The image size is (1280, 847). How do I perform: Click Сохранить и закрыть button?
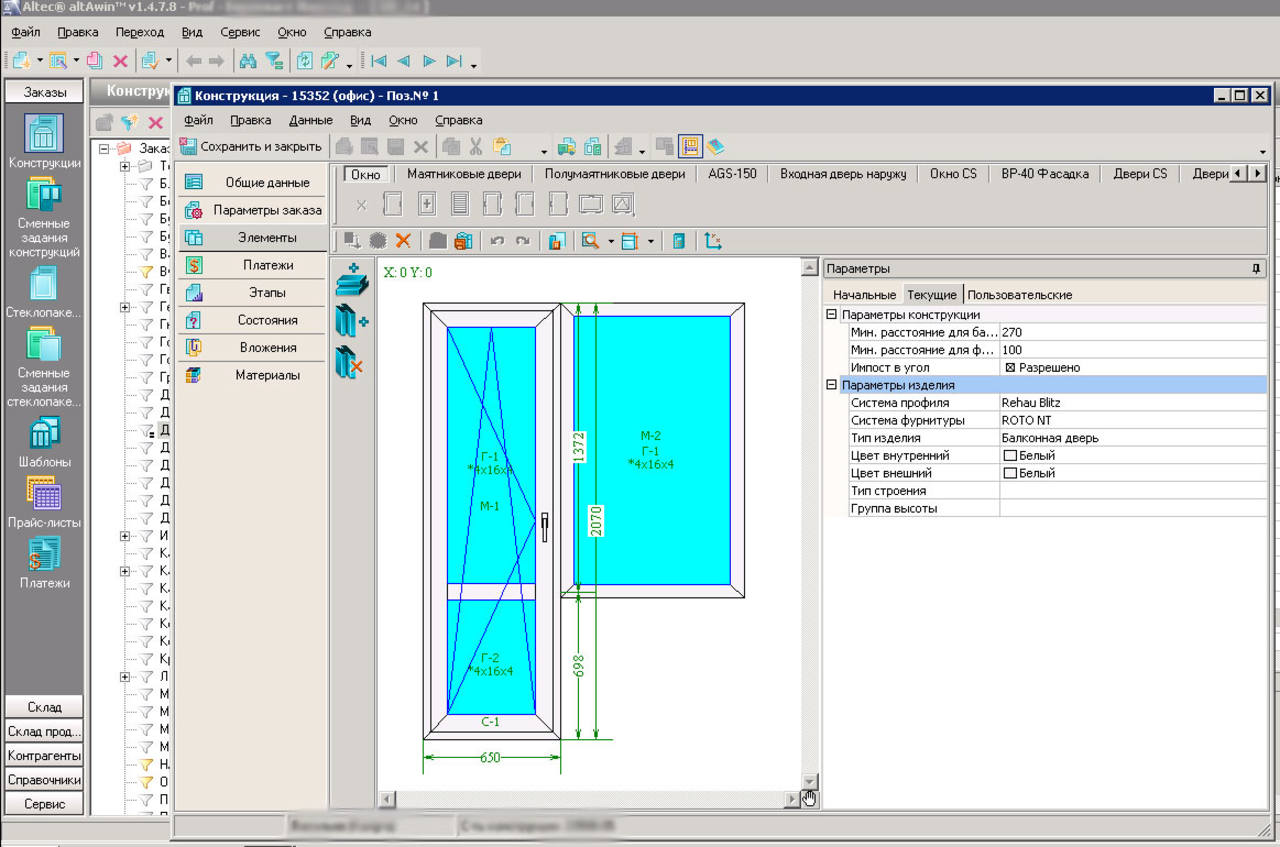click(x=250, y=147)
